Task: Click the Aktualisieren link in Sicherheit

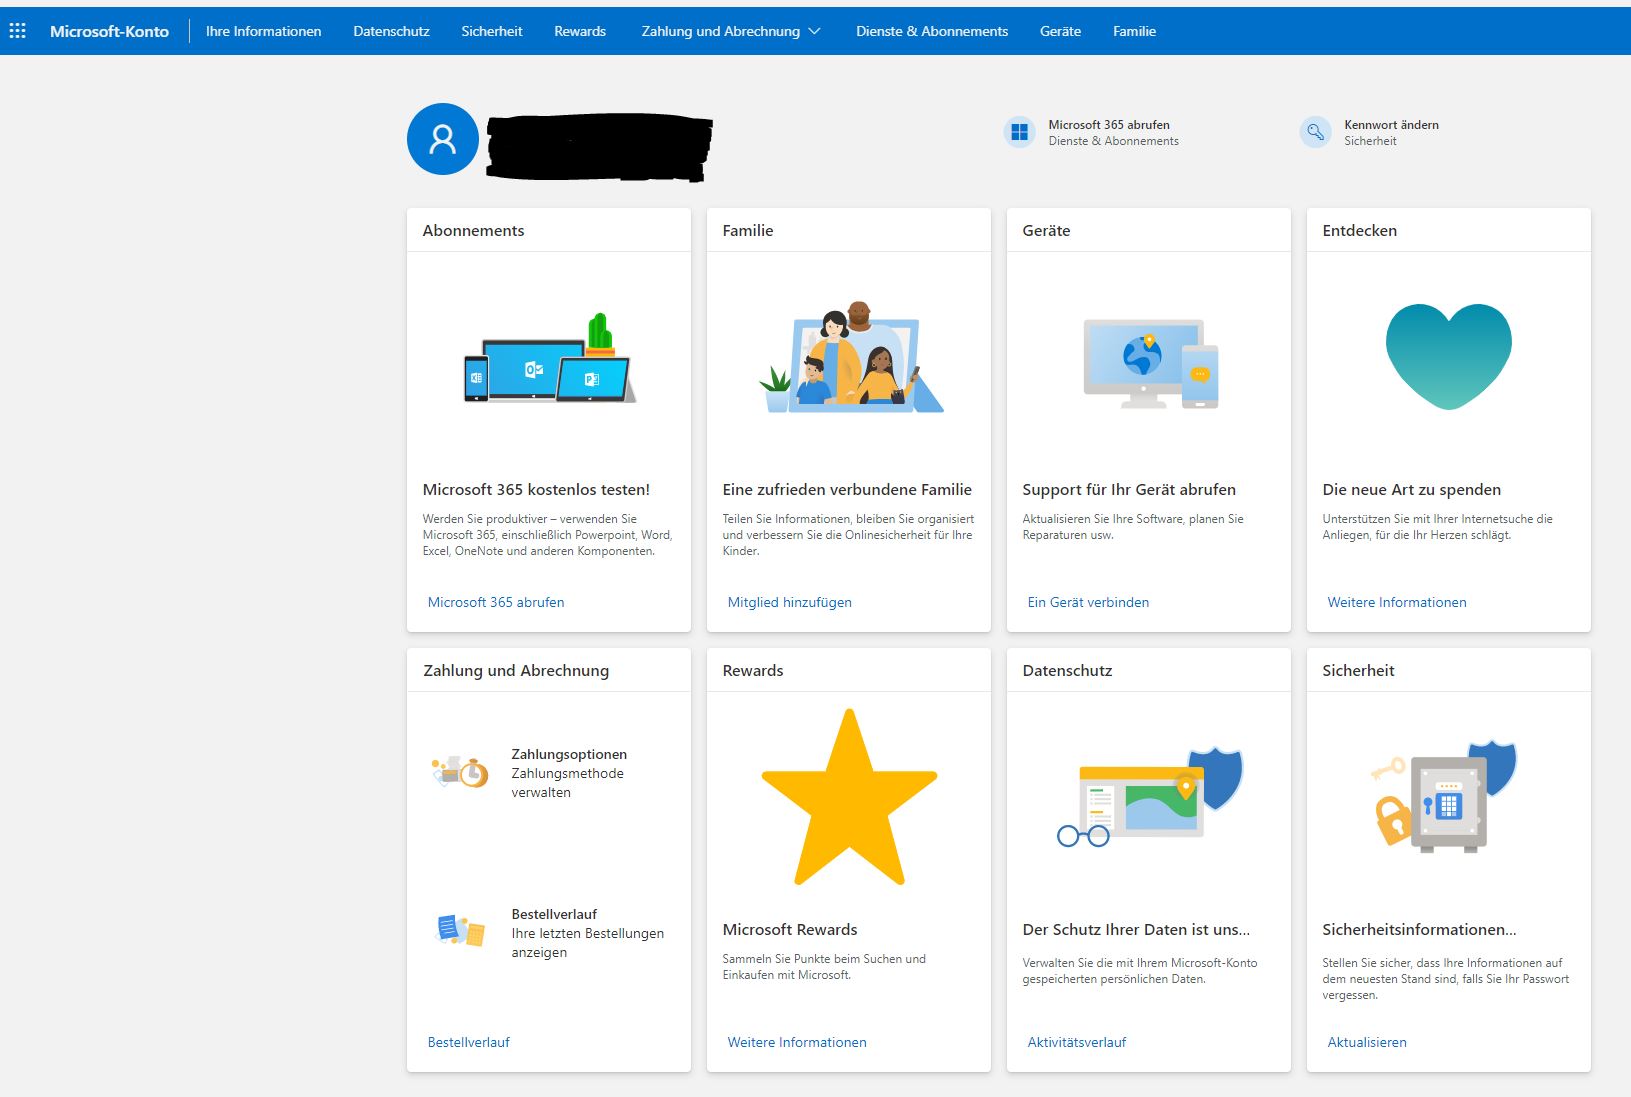Action: click(1367, 1042)
